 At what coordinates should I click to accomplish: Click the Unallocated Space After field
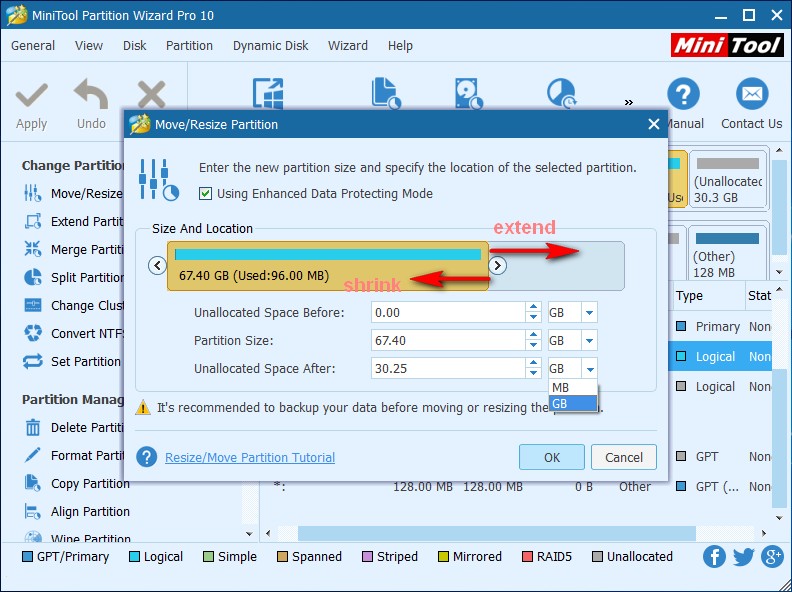pyautogui.click(x=448, y=369)
